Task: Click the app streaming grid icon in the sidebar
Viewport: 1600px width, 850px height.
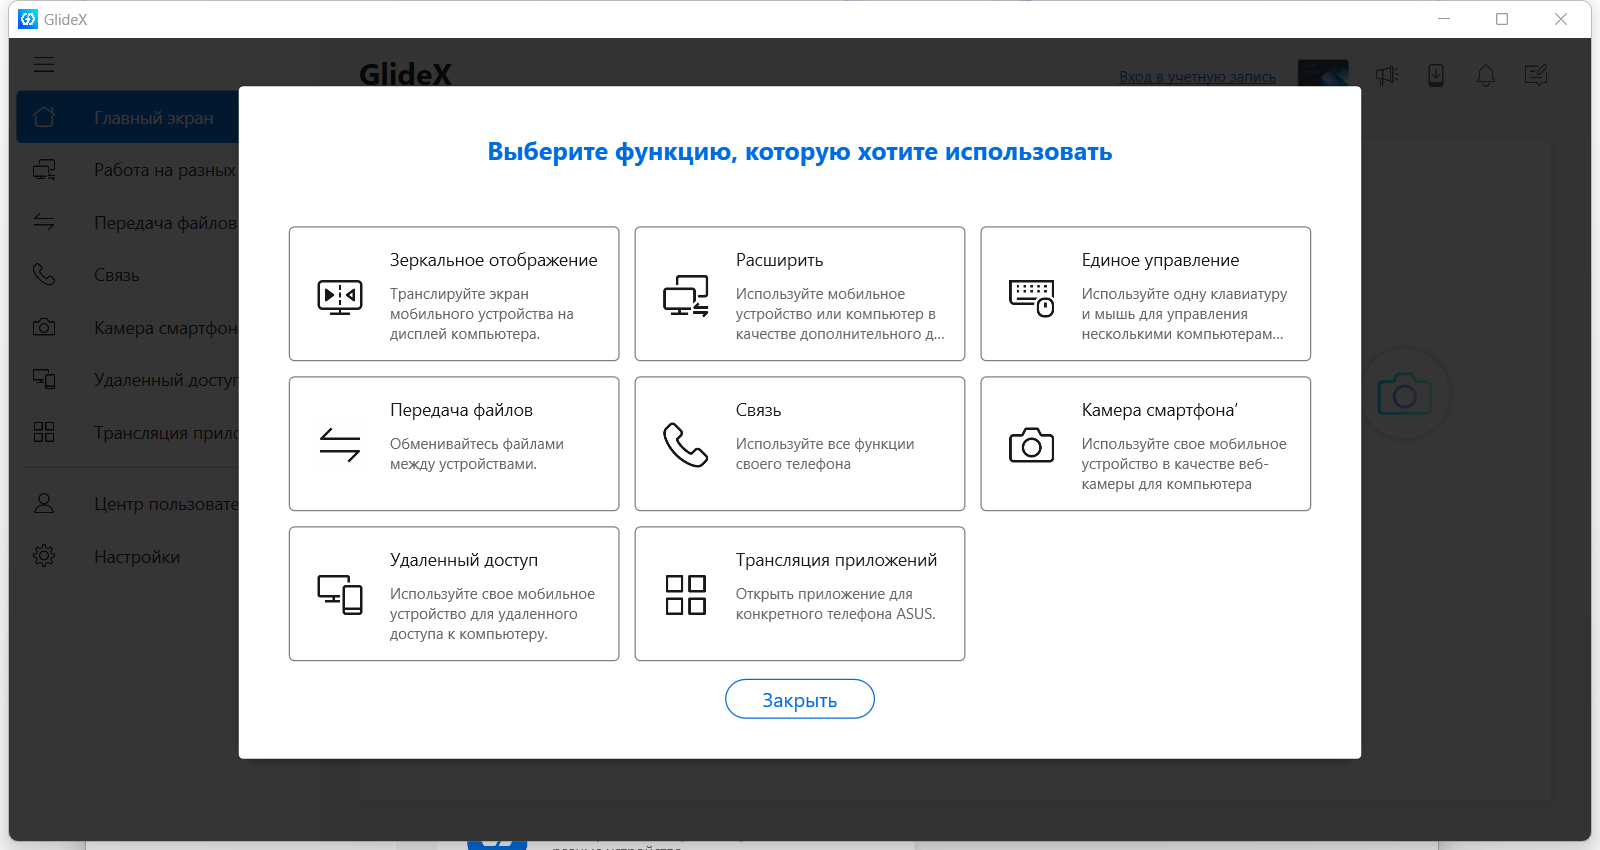Action: [x=44, y=432]
